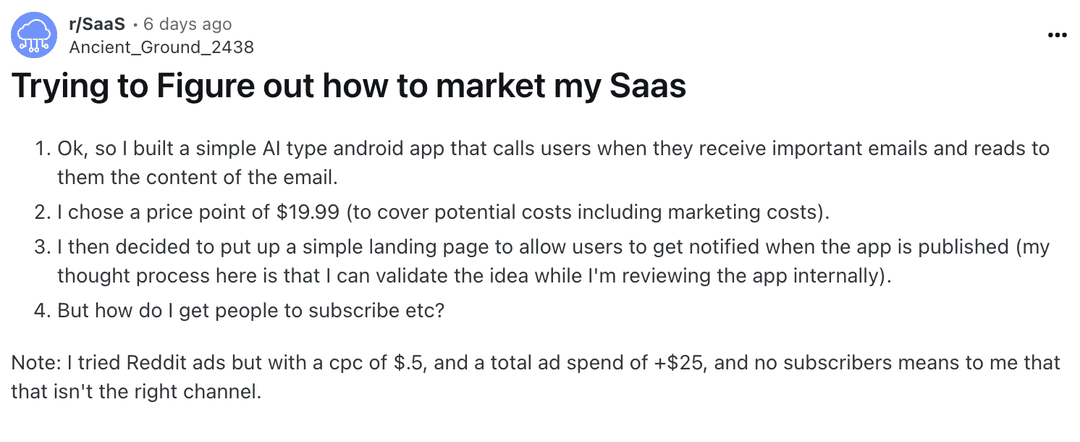Click the "6 days ago" timestamp
This screenshot has height=442, width=1080.
point(187,25)
